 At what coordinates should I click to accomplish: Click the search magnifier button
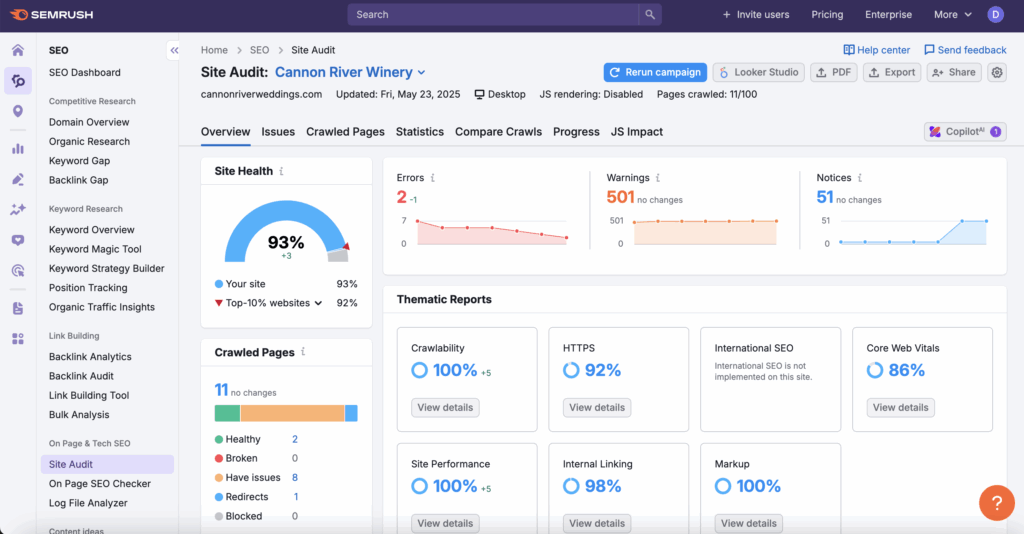(x=650, y=14)
